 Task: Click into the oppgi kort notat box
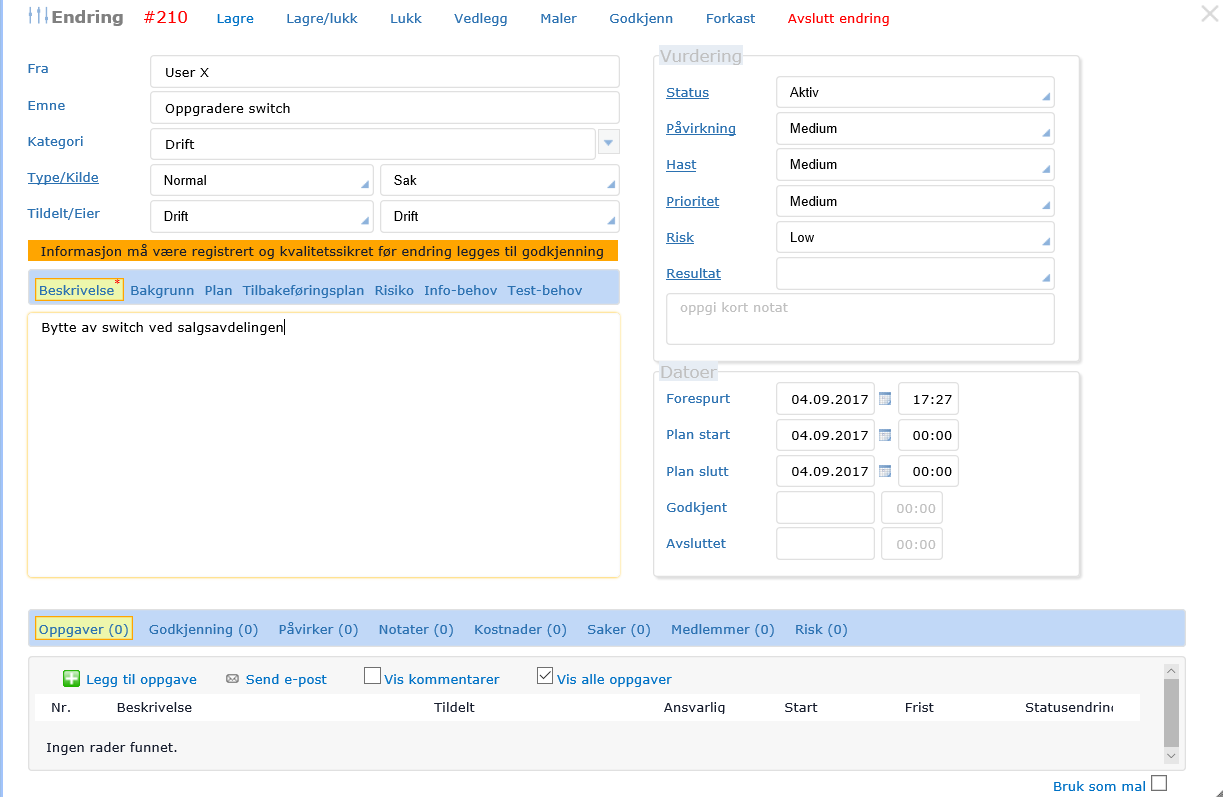point(860,318)
